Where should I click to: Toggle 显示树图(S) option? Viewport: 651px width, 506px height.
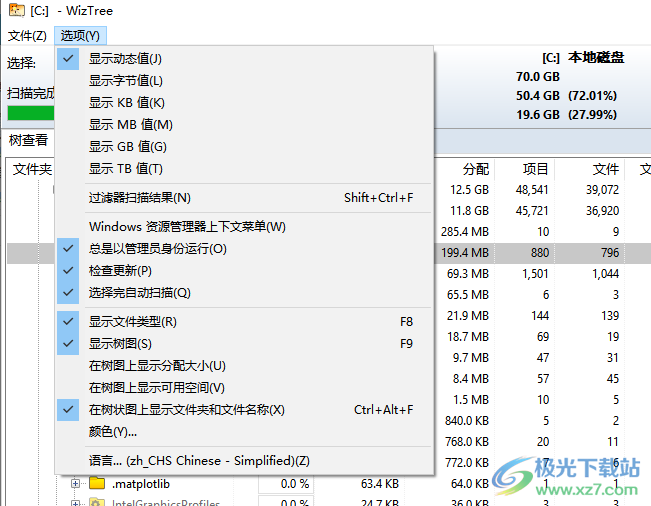(245, 344)
